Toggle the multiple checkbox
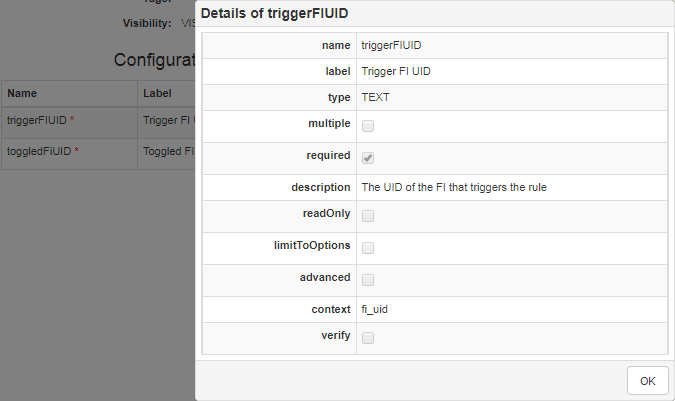Image resolution: width=675 pixels, height=401 pixels. click(x=368, y=126)
